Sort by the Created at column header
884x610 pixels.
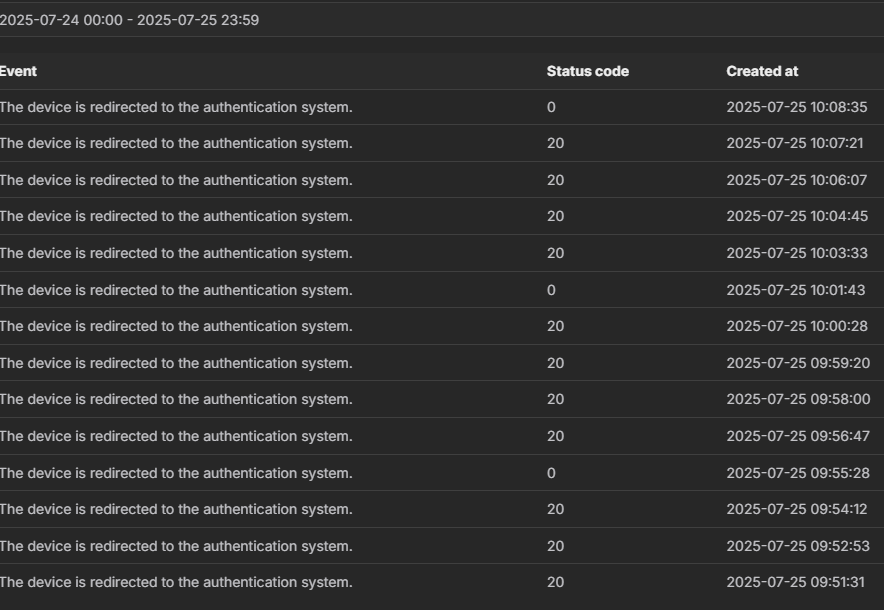click(x=762, y=71)
